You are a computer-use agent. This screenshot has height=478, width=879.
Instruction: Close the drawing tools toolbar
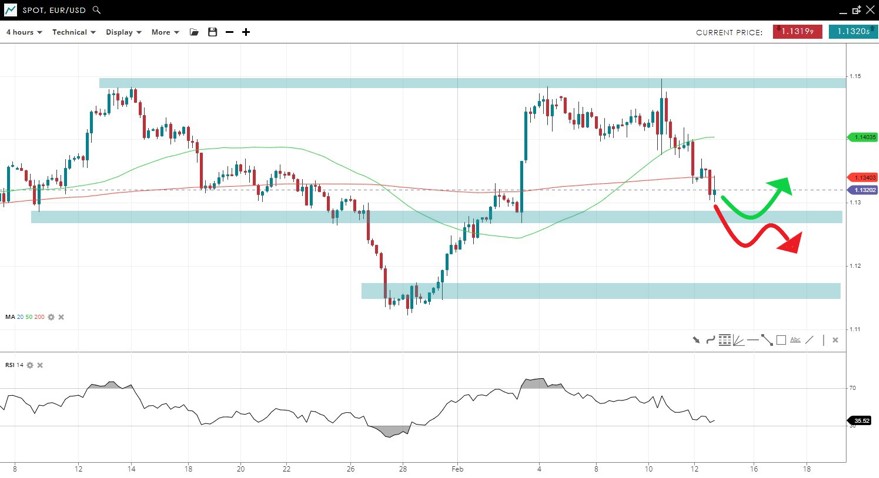point(835,340)
